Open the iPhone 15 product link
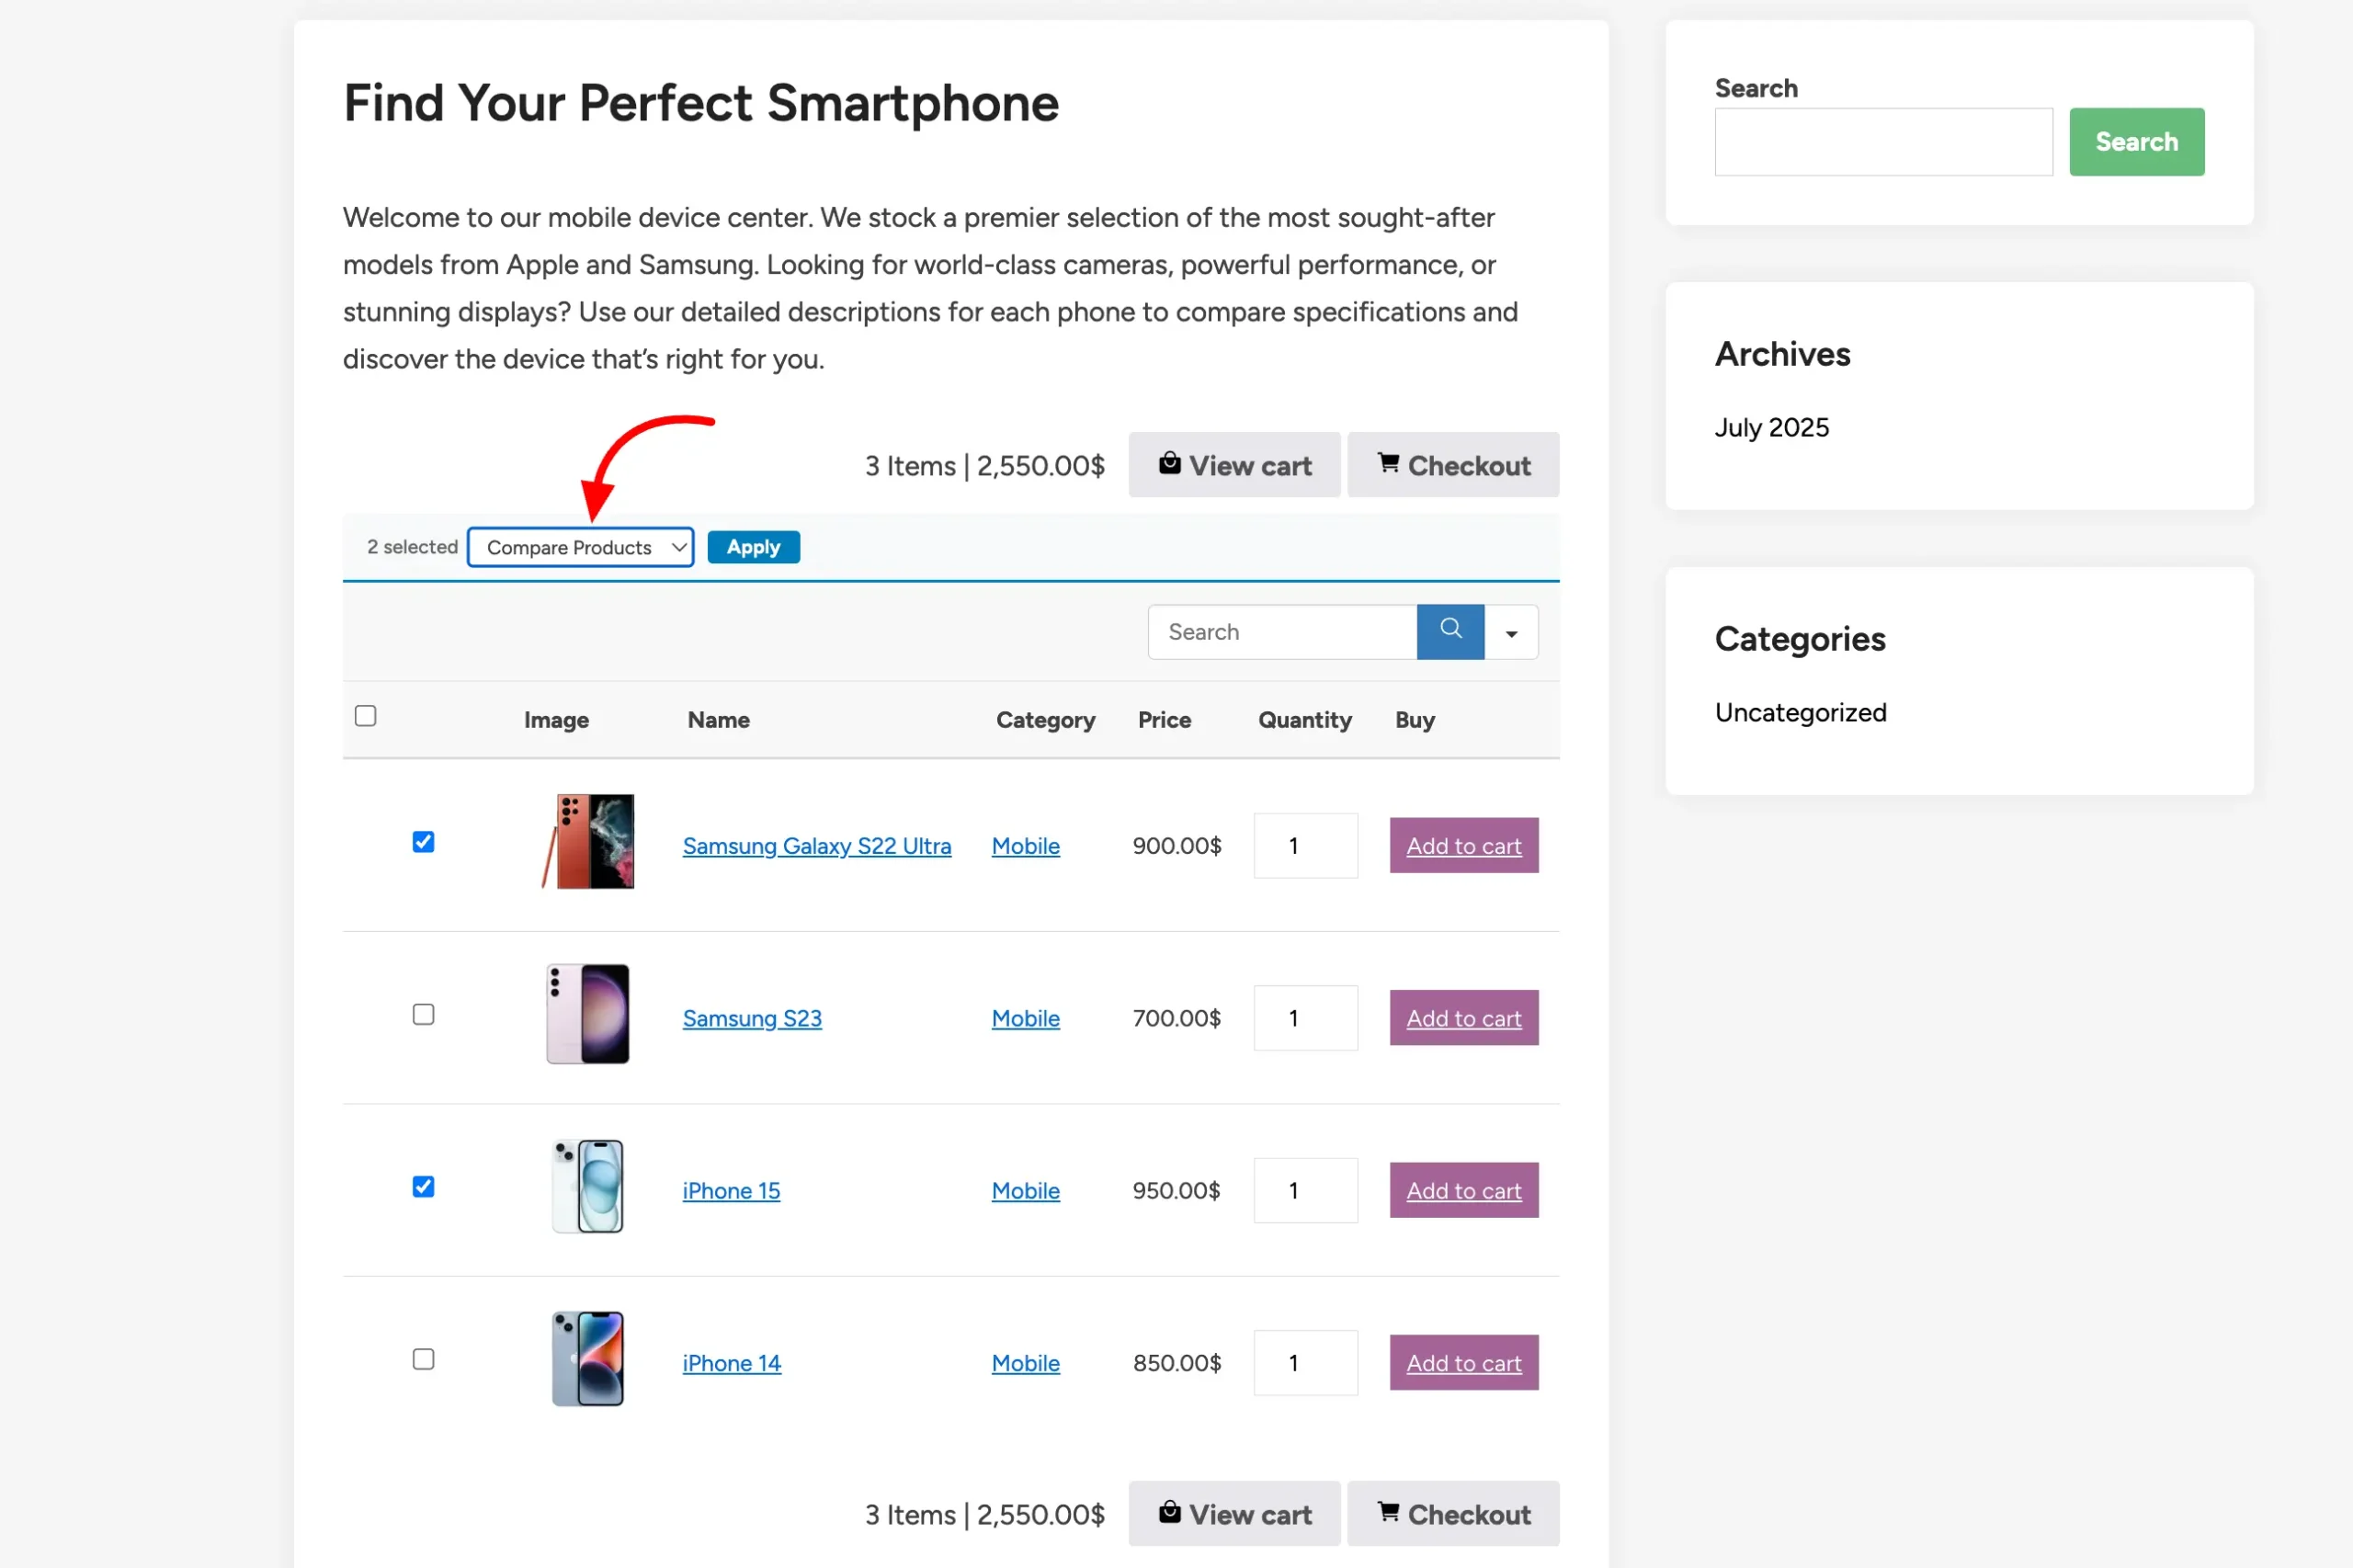Screen dimensions: 2353x1568 coord(731,1191)
